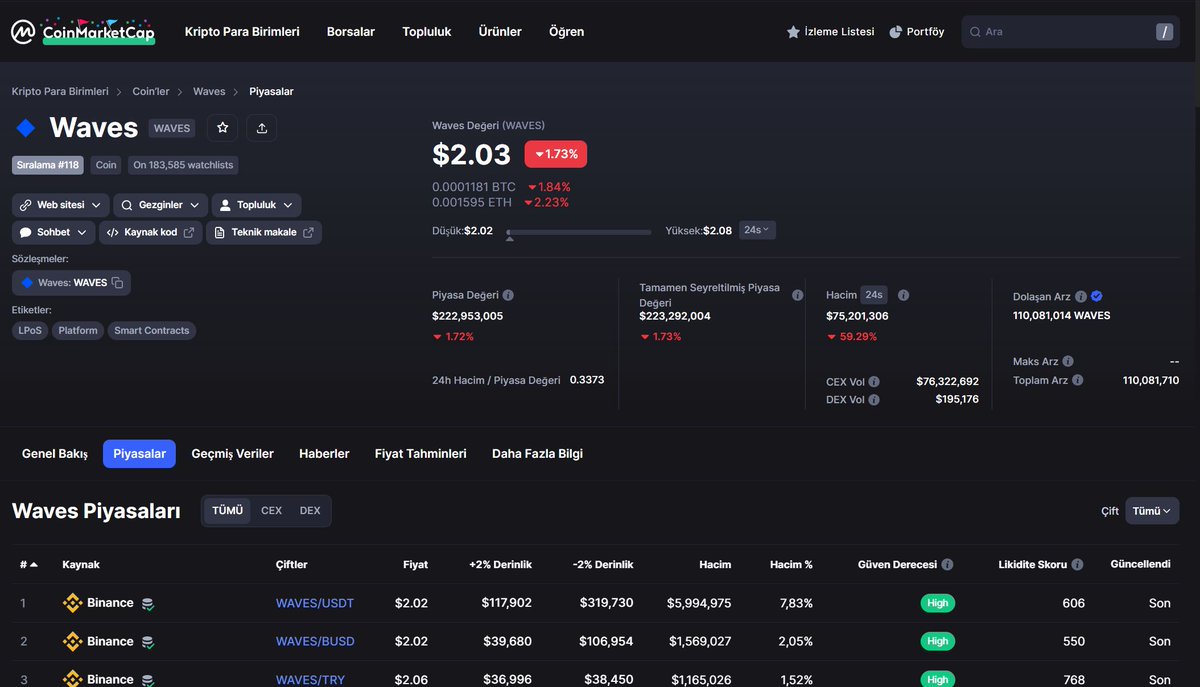Screen dimensions: 1200x687
Task: Open Kripto Para Birimleri menu
Action: point(242,32)
